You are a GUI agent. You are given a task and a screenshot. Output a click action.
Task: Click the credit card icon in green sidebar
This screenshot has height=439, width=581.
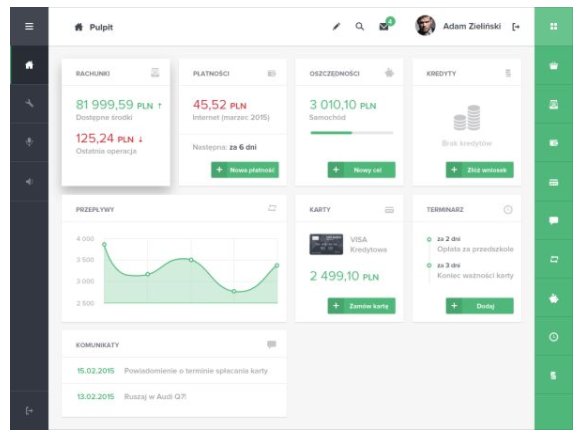point(553,182)
